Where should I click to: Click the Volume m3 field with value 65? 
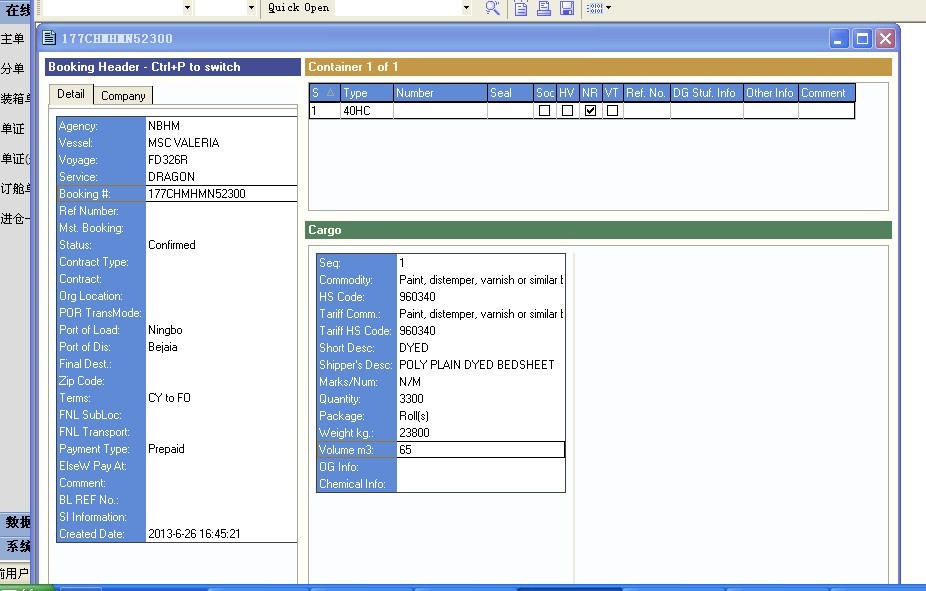click(480, 450)
